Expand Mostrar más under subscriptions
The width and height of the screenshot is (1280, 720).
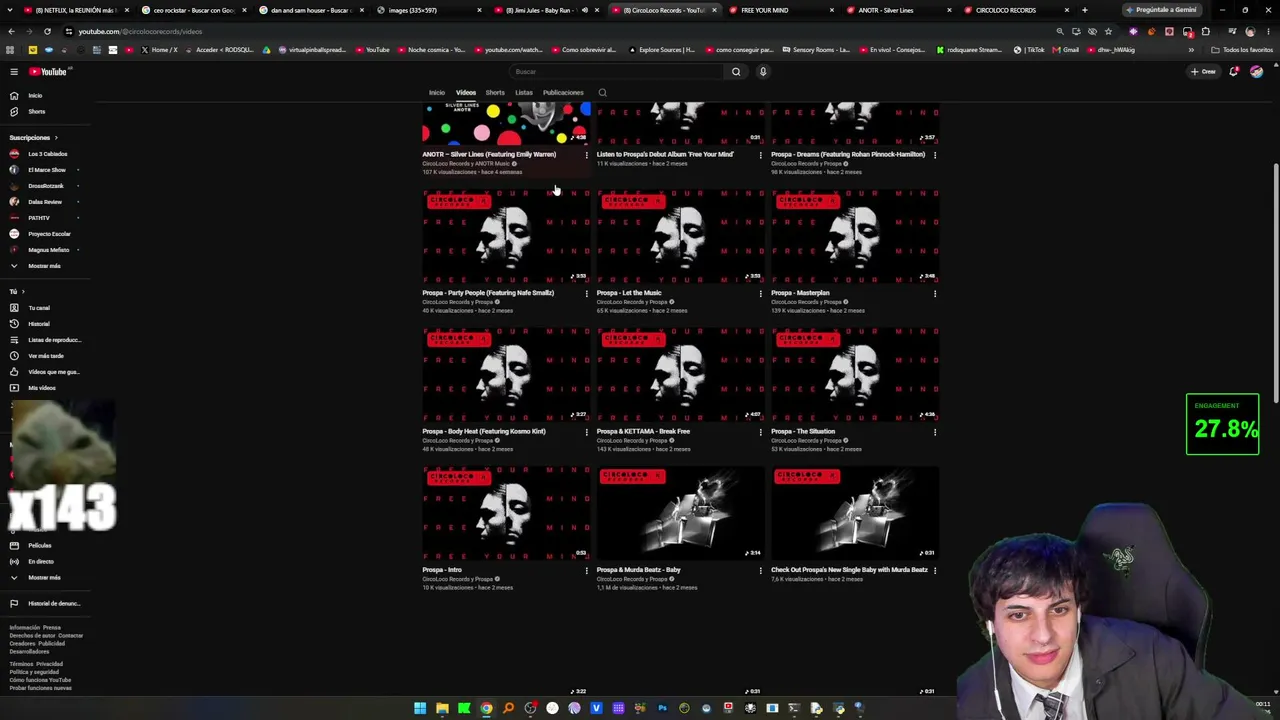click(x=36, y=266)
